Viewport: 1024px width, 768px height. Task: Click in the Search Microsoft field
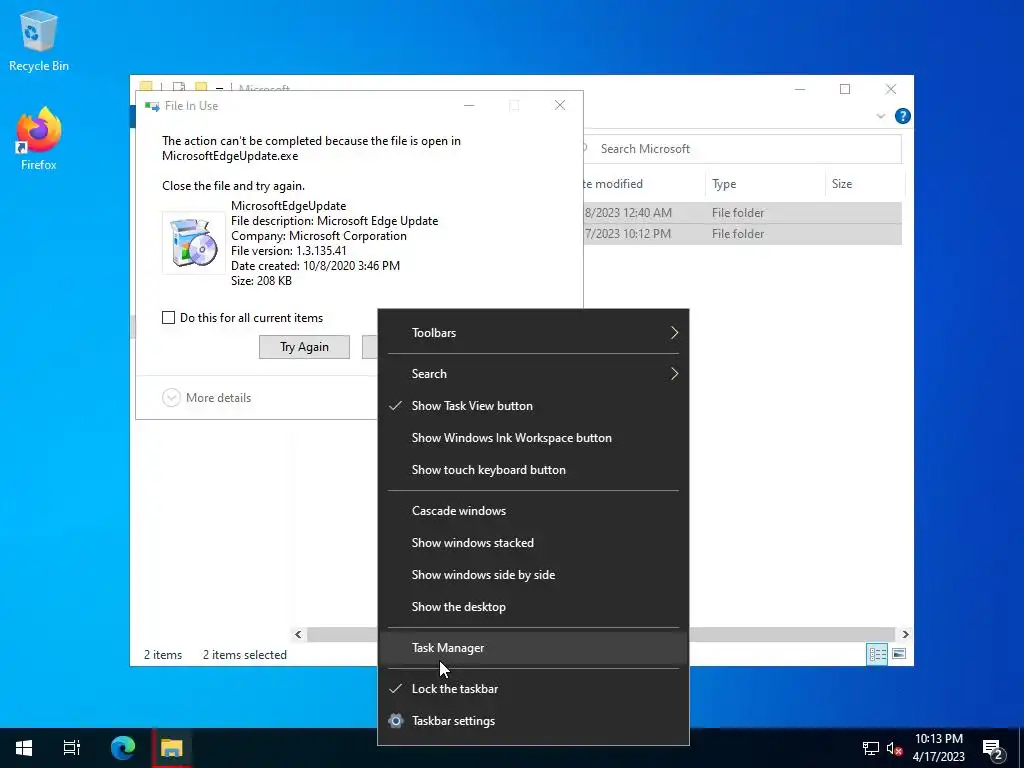[742, 149]
